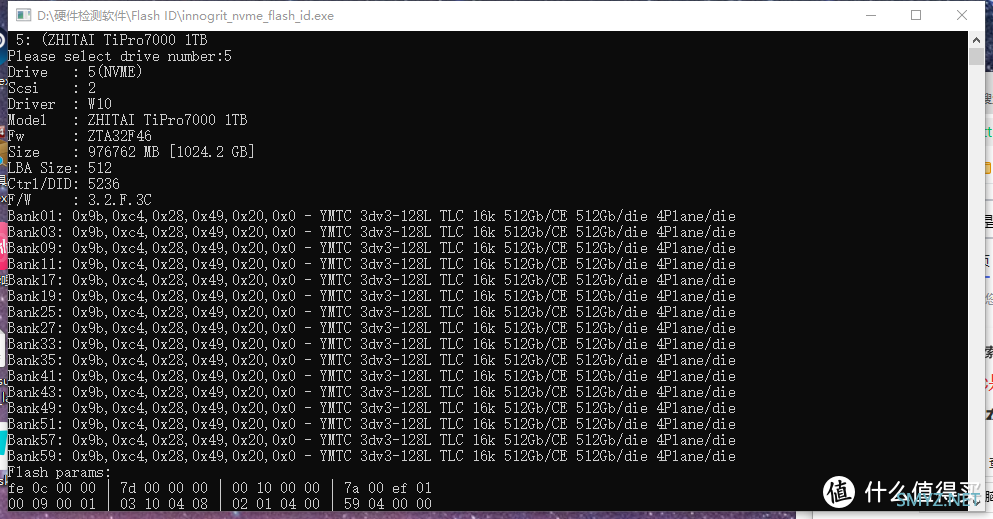
Task: Click the Bank49 row
Action: click(372, 408)
